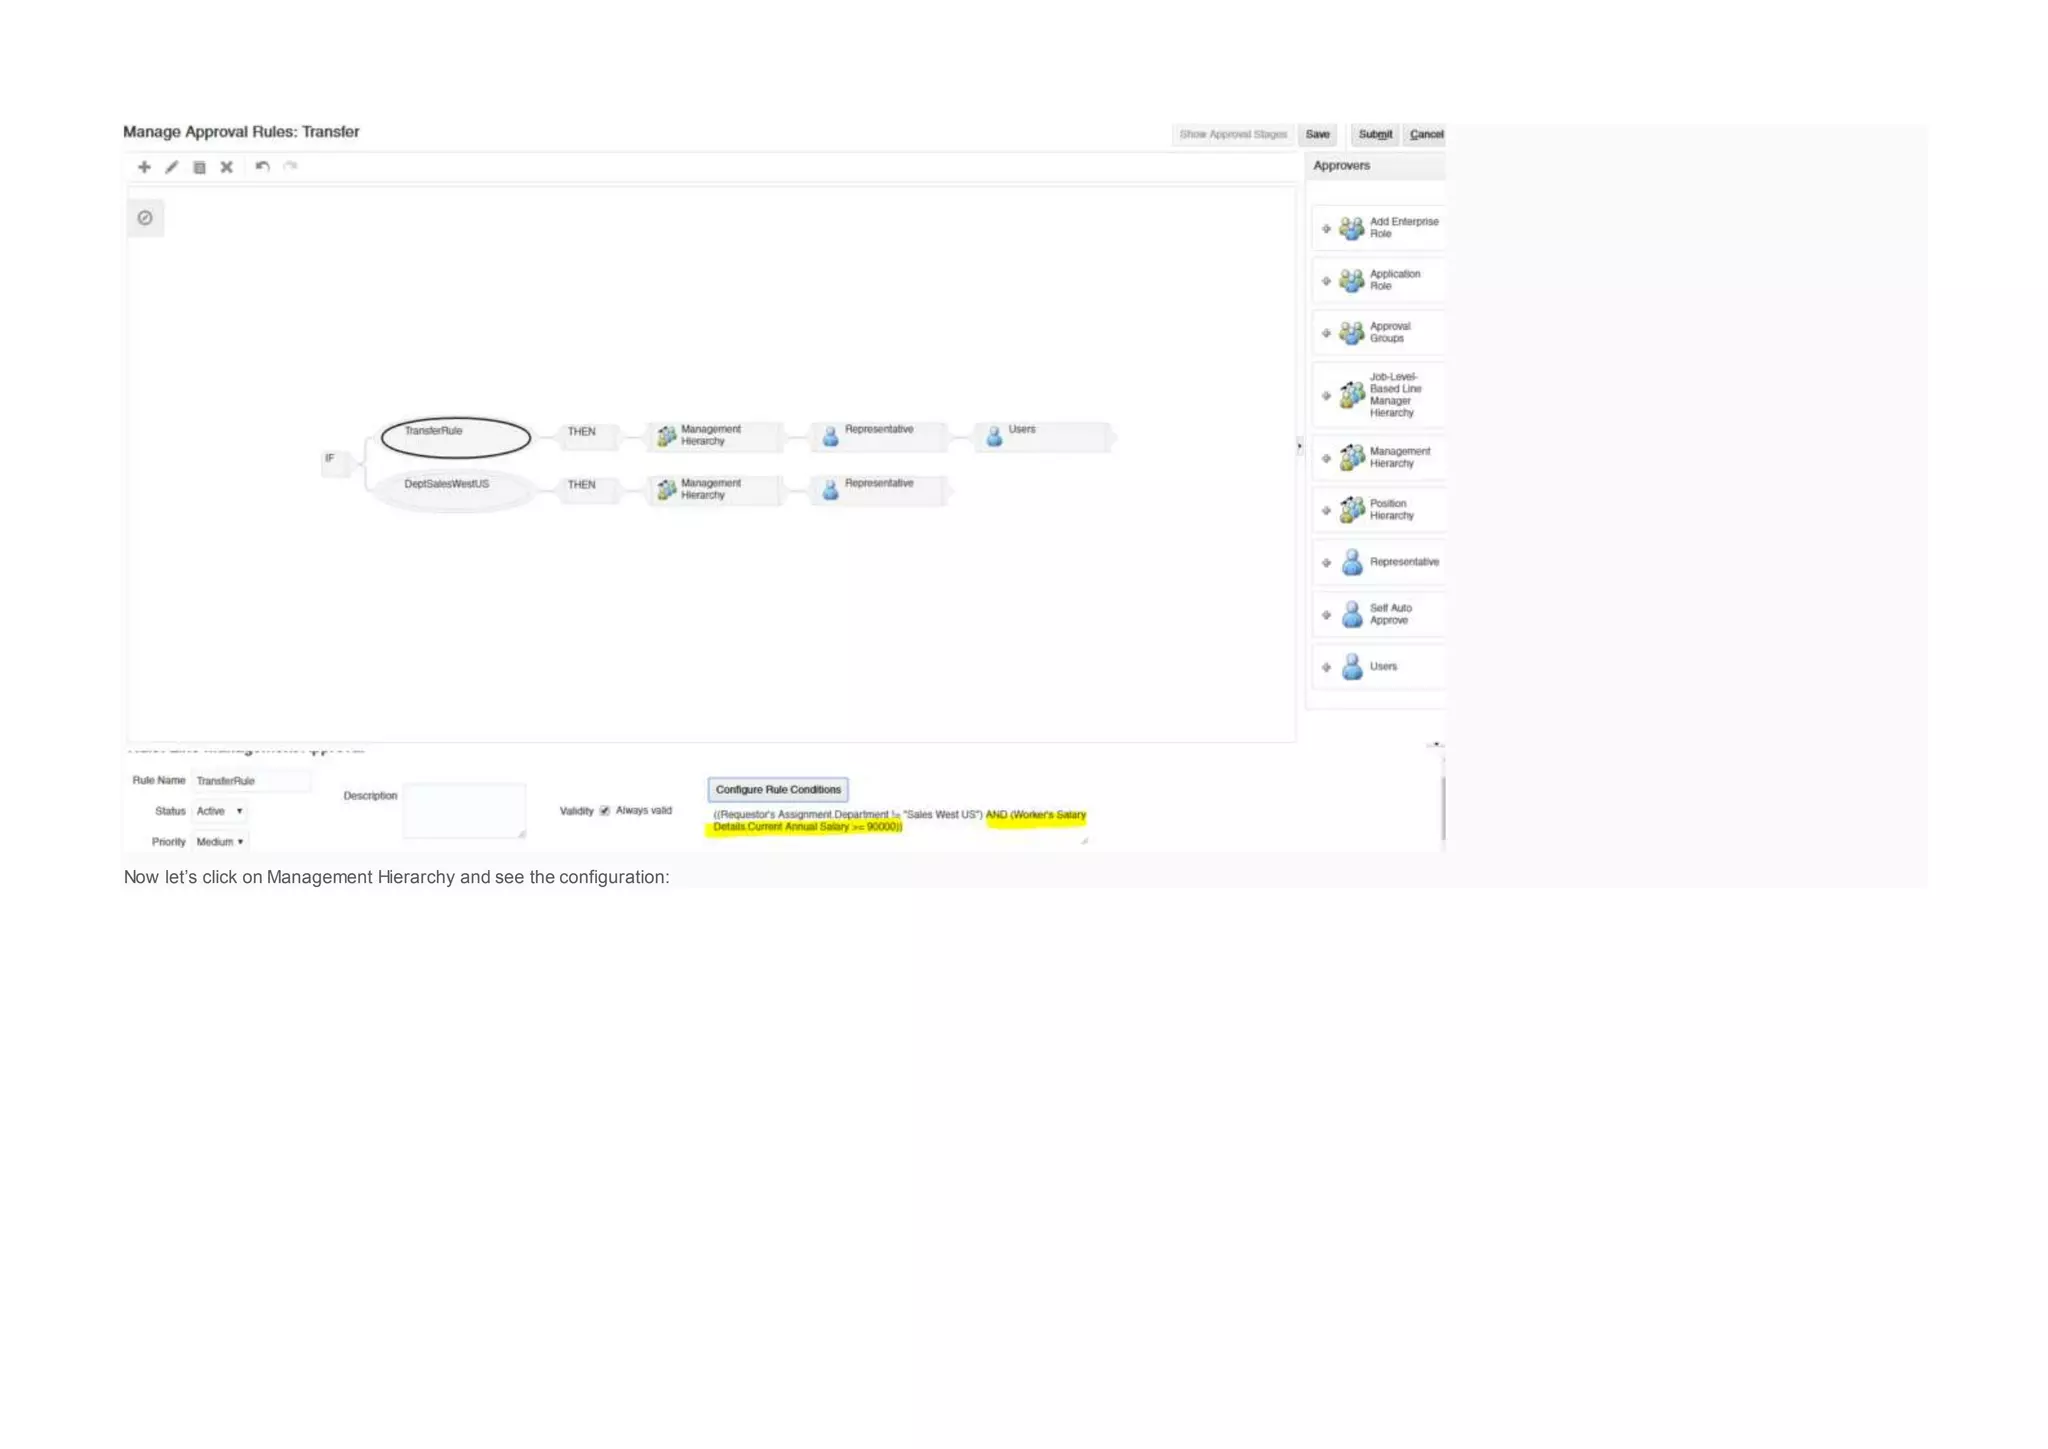The image size is (2048, 1449).
Task: Click into the Rule Name field
Action: pos(250,781)
